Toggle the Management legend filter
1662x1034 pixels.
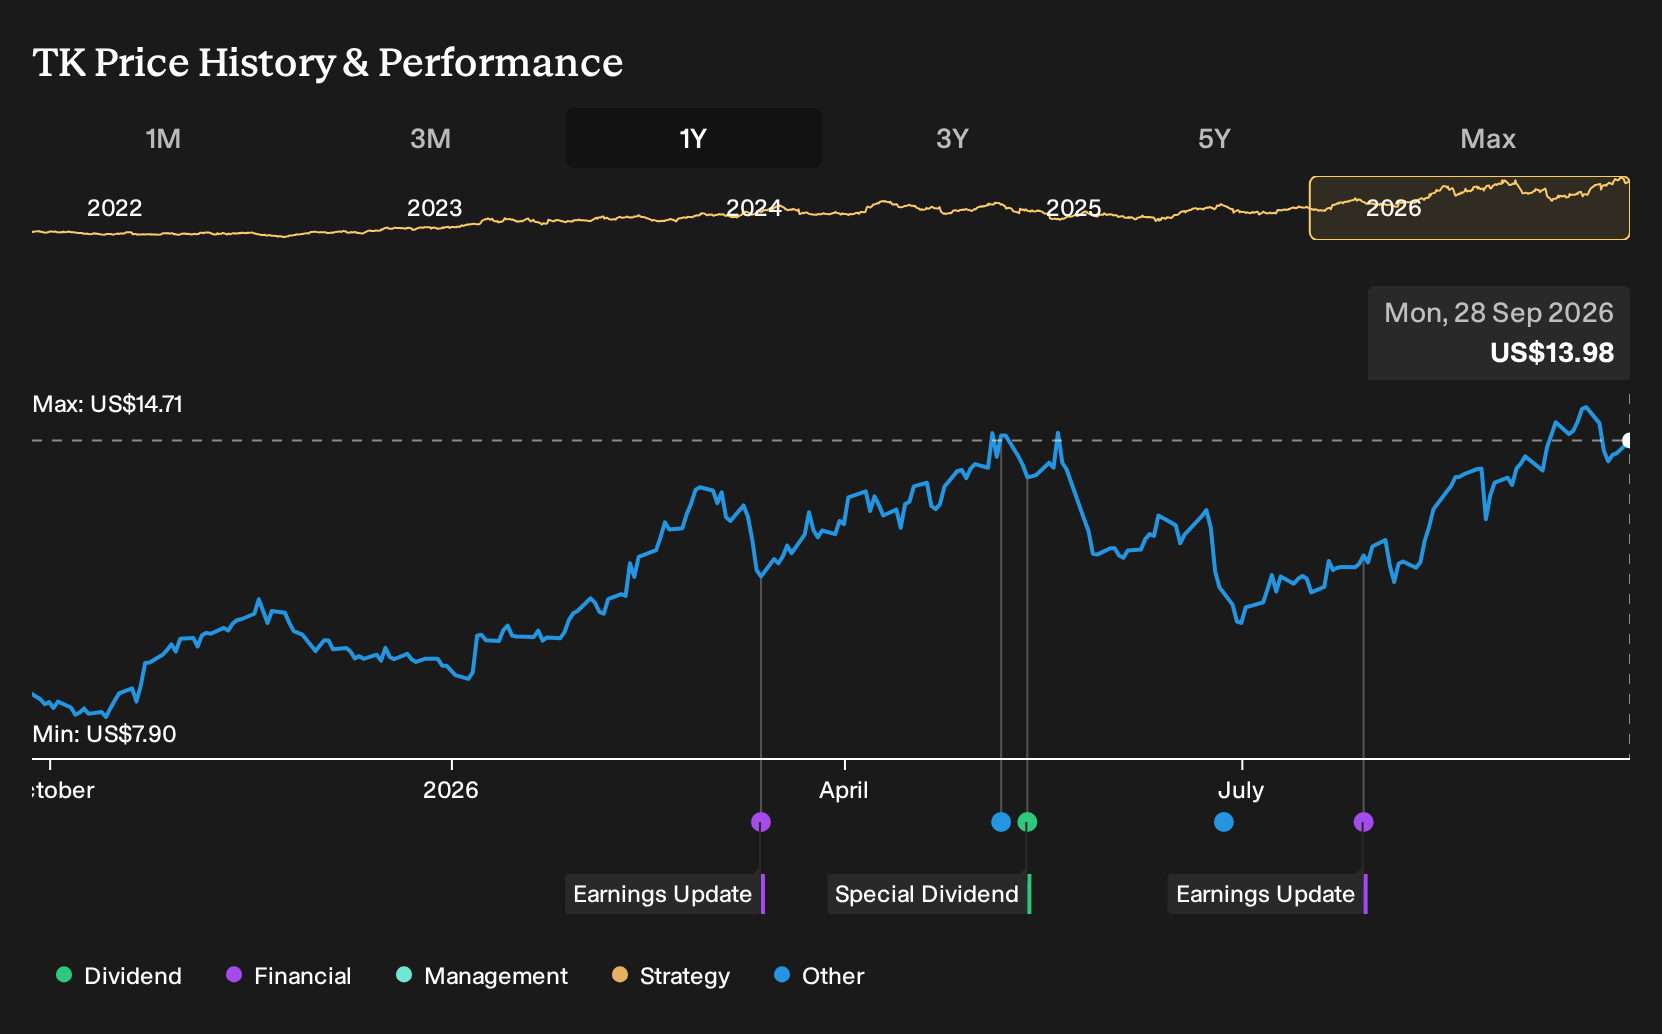pyautogui.click(x=482, y=976)
